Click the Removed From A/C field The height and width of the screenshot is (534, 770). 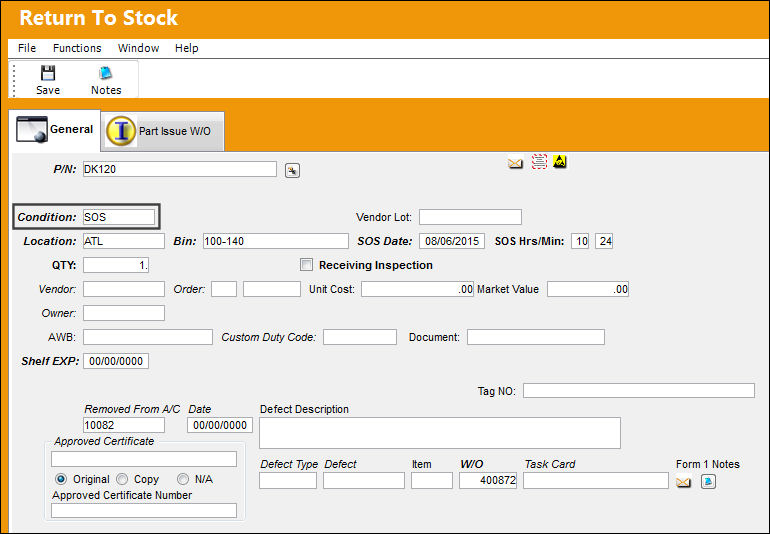tap(124, 425)
